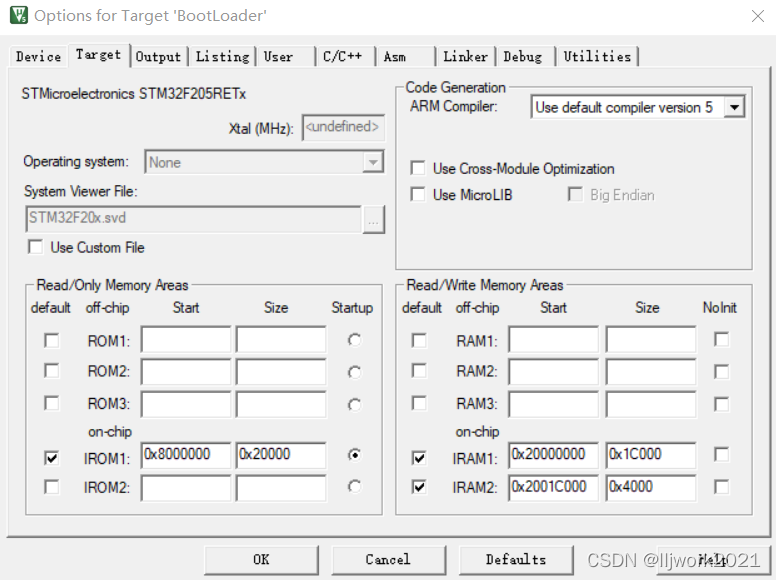Restore settings with Defaults button
Viewport: 776px width, 580px height.
tap(516, 560)
